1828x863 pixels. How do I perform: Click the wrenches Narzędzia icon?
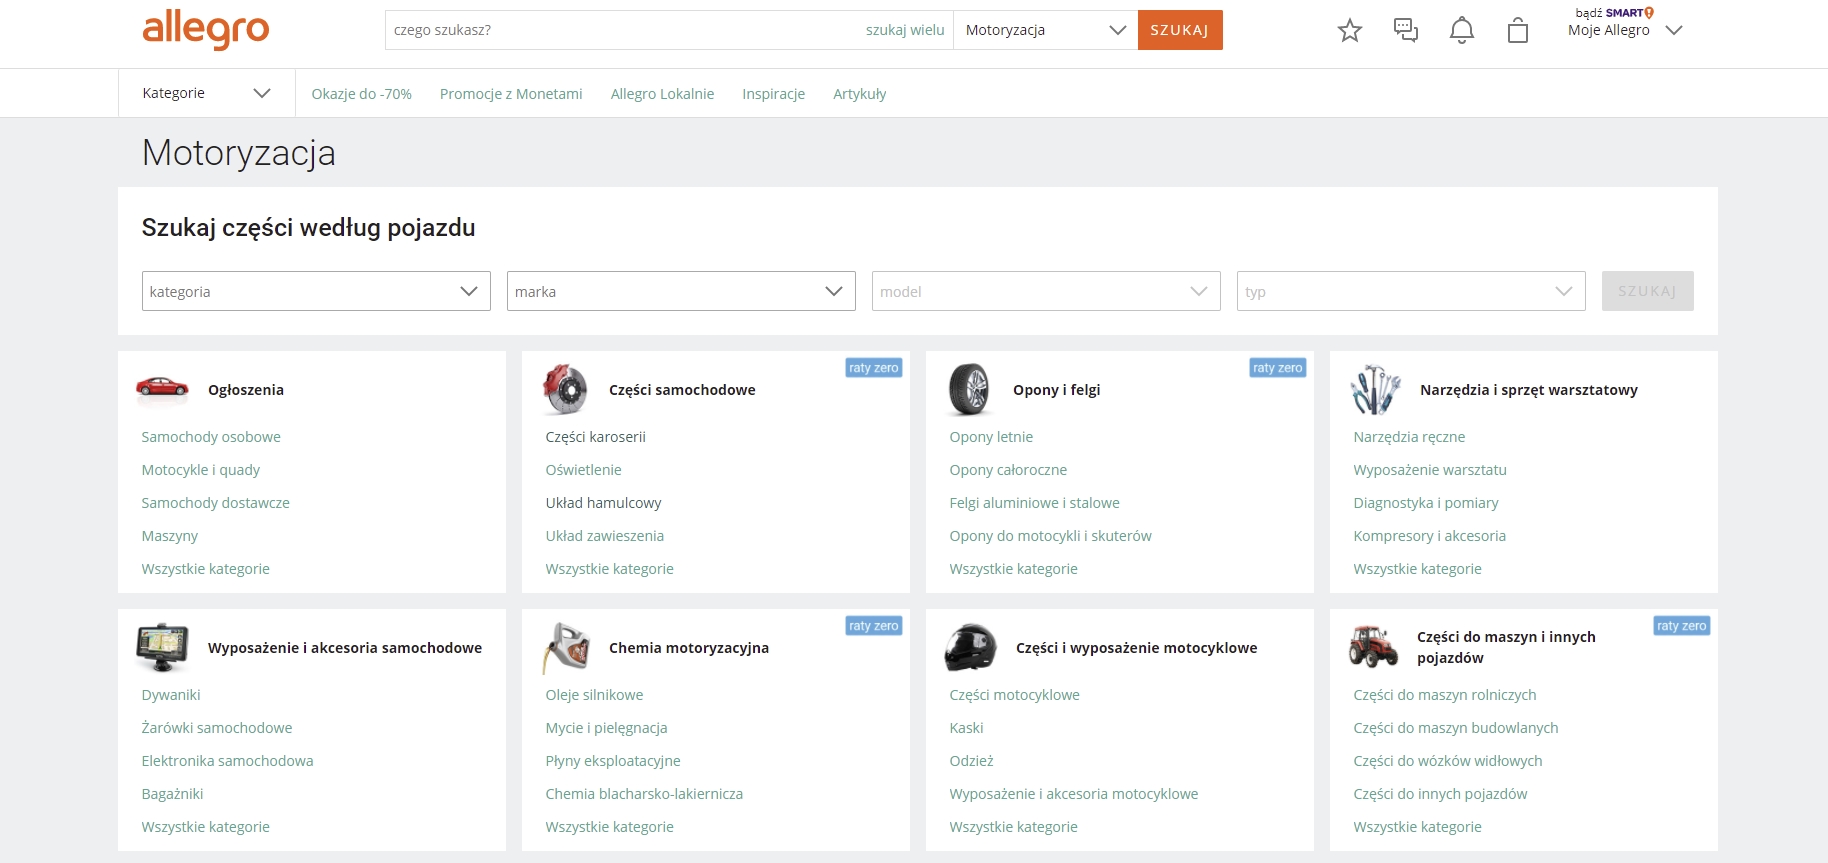pos(1375,390)
